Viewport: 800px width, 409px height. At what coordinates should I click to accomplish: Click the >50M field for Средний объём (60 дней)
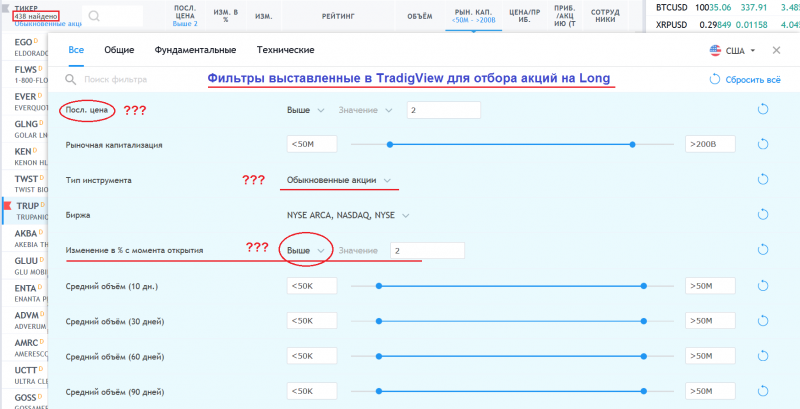pos(710,356)
